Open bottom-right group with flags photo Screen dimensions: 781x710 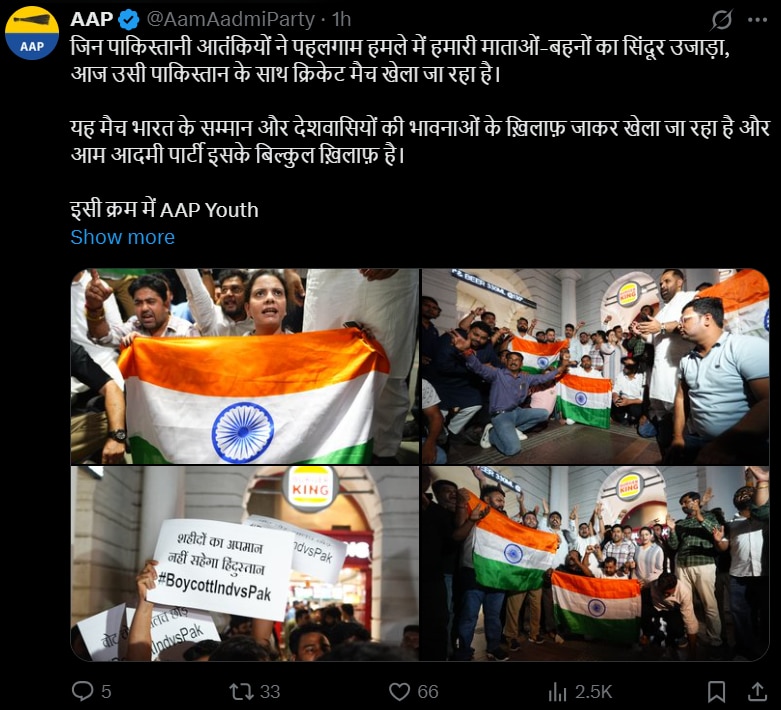tap(596, 564)
